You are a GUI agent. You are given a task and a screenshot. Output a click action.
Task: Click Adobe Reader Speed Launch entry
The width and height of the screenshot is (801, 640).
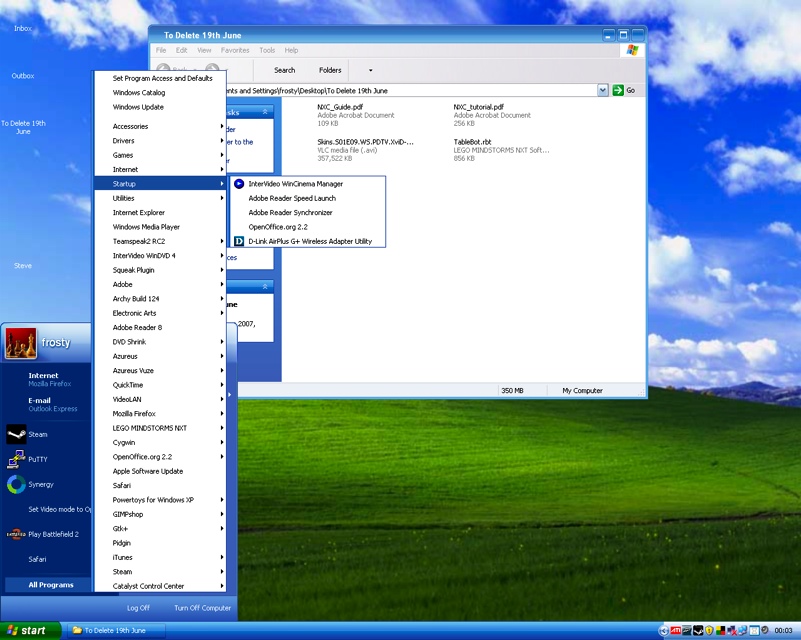292,198
